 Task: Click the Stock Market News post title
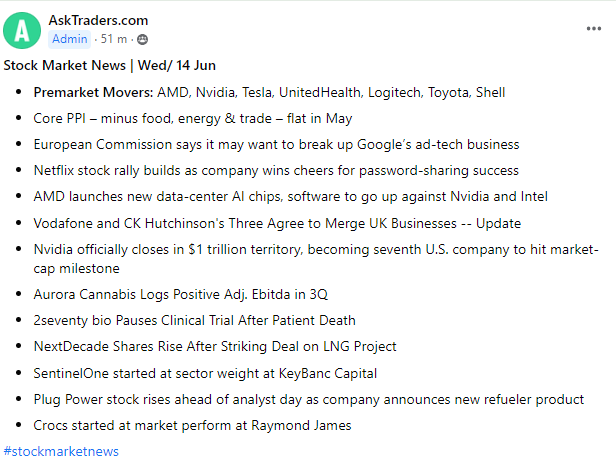point(110,66)
